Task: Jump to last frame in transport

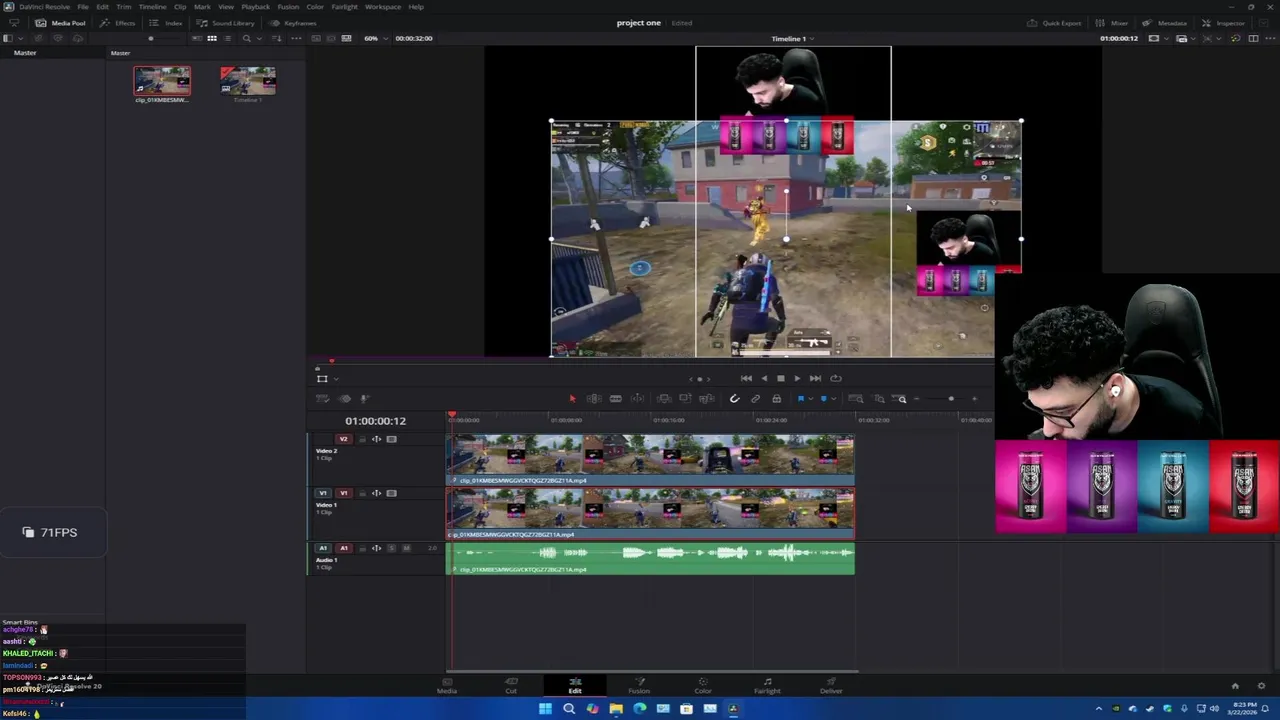Action: click(815, 378)
